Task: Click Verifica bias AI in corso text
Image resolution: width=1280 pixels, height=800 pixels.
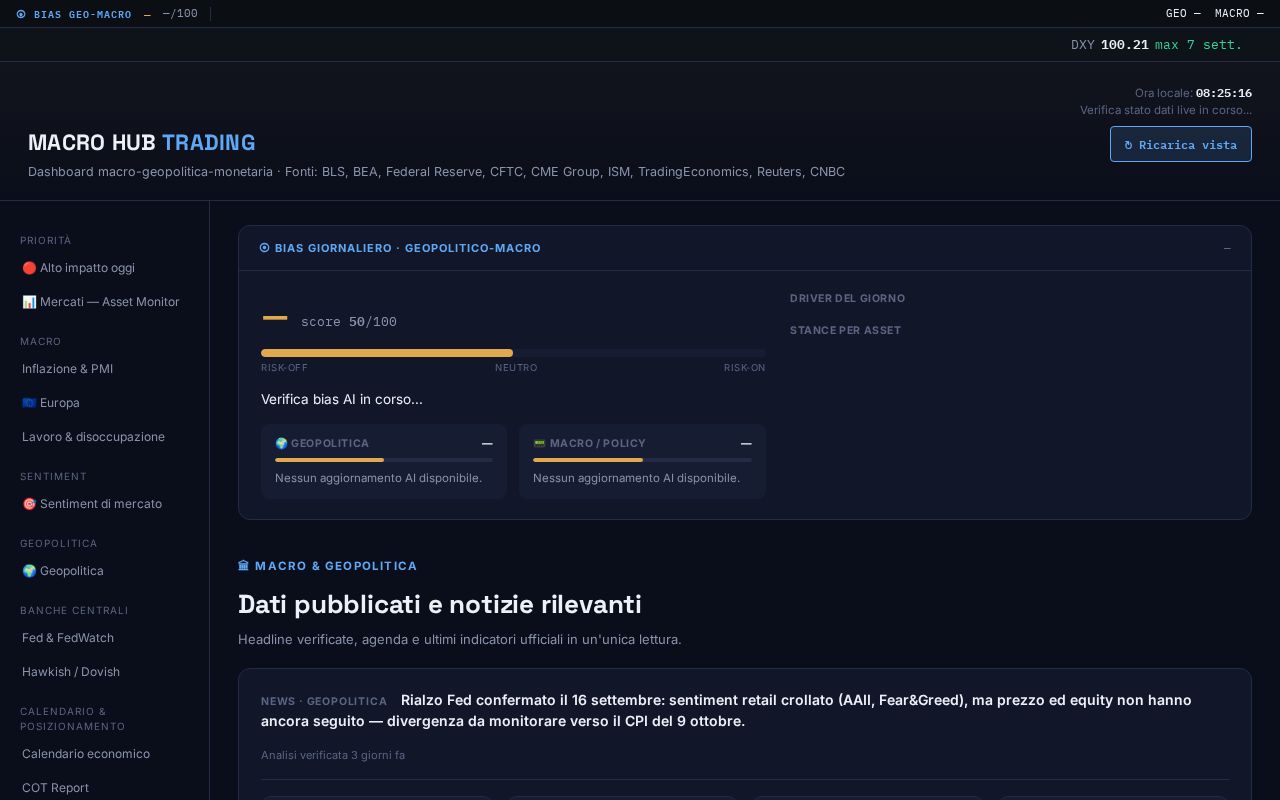Action: click(342, 399)
